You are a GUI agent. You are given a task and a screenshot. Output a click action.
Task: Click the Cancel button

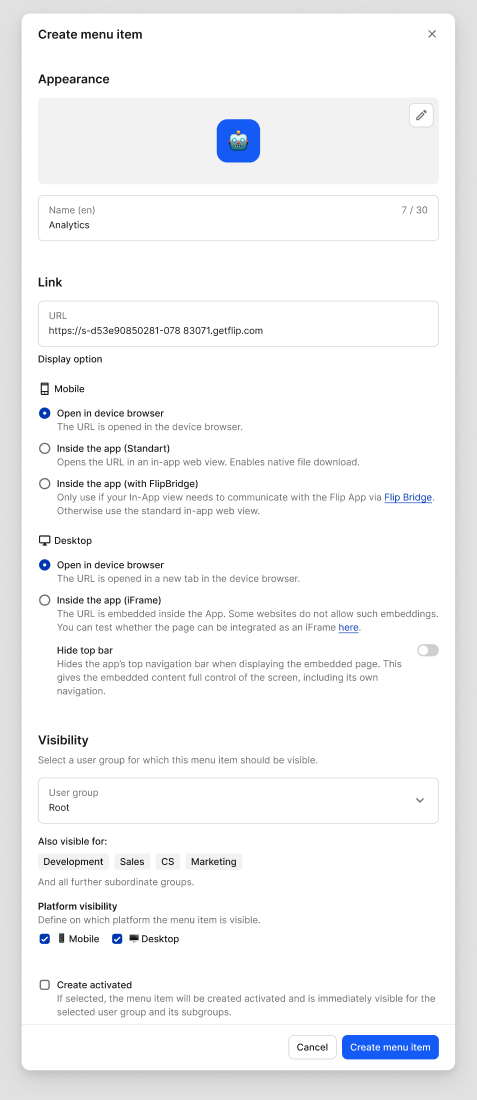[312, 1047]
